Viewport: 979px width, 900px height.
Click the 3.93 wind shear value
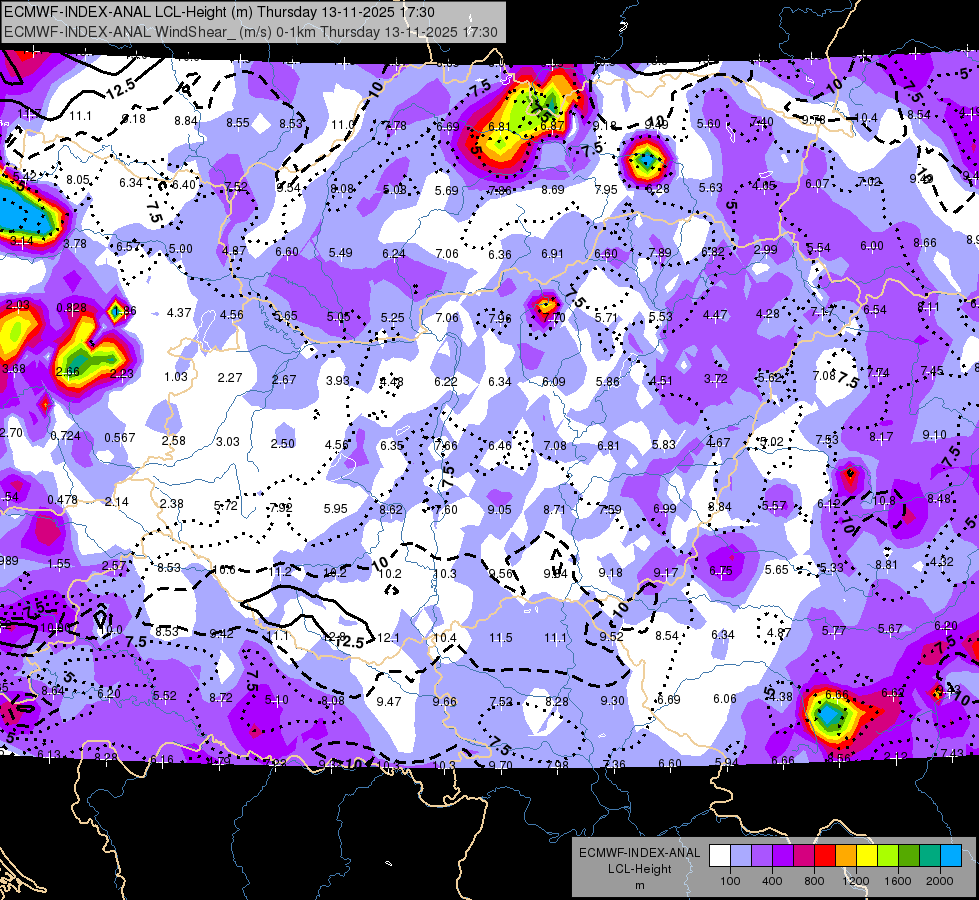338,380
